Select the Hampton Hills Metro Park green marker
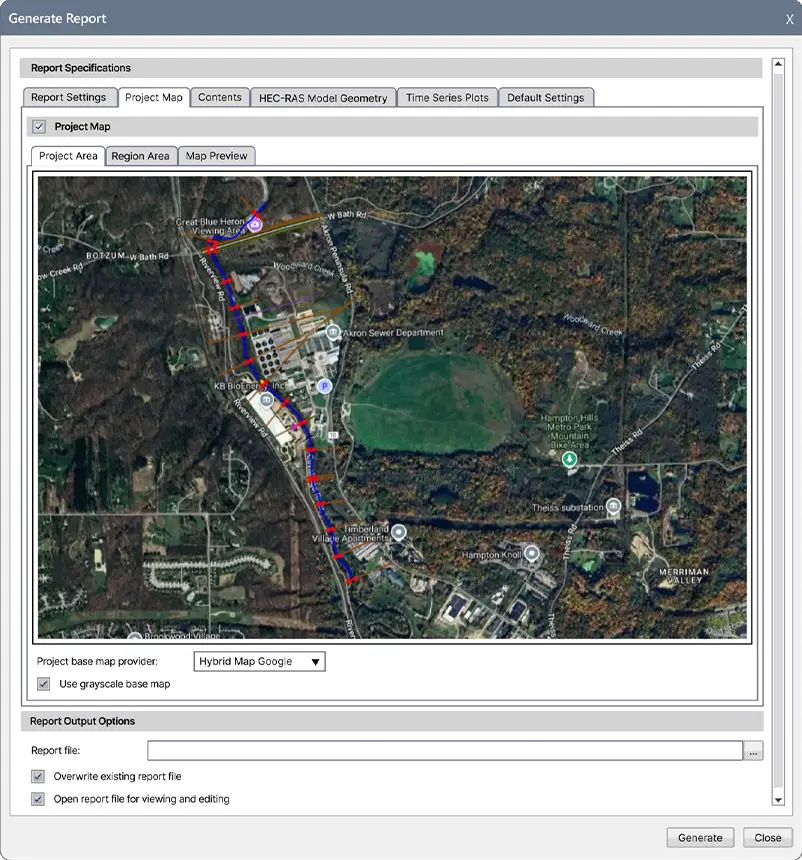Image resolution: width=802 pixels, height=860 pixels. (x=570, y=459)
